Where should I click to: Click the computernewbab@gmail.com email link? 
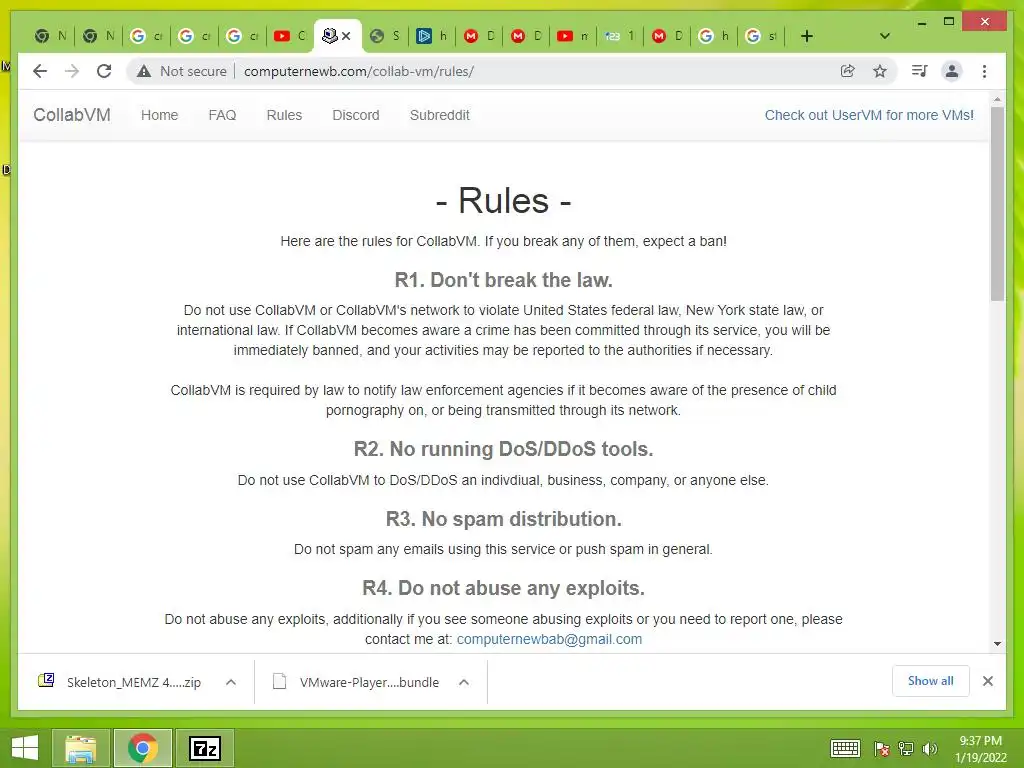[549, 639]
